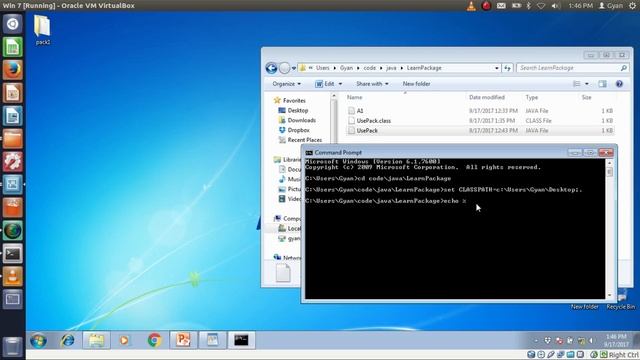The width and height of the screenshot is (640, 360).
Task: Click the Windows taskbar clock
Action: point(616,340)
